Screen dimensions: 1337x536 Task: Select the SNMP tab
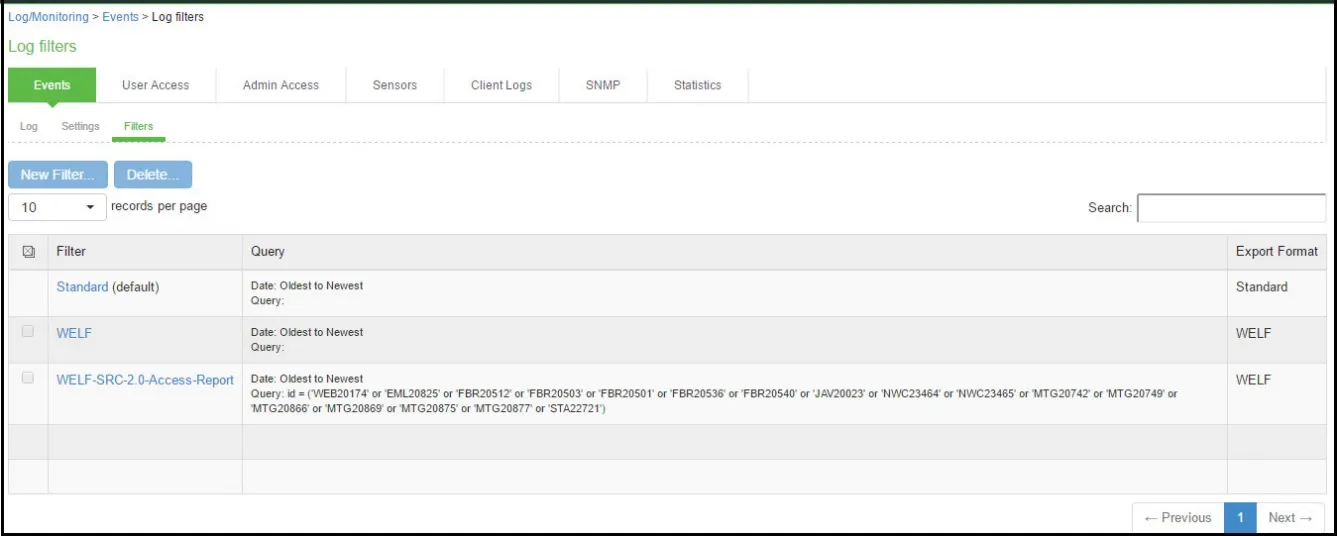(603, 85)
